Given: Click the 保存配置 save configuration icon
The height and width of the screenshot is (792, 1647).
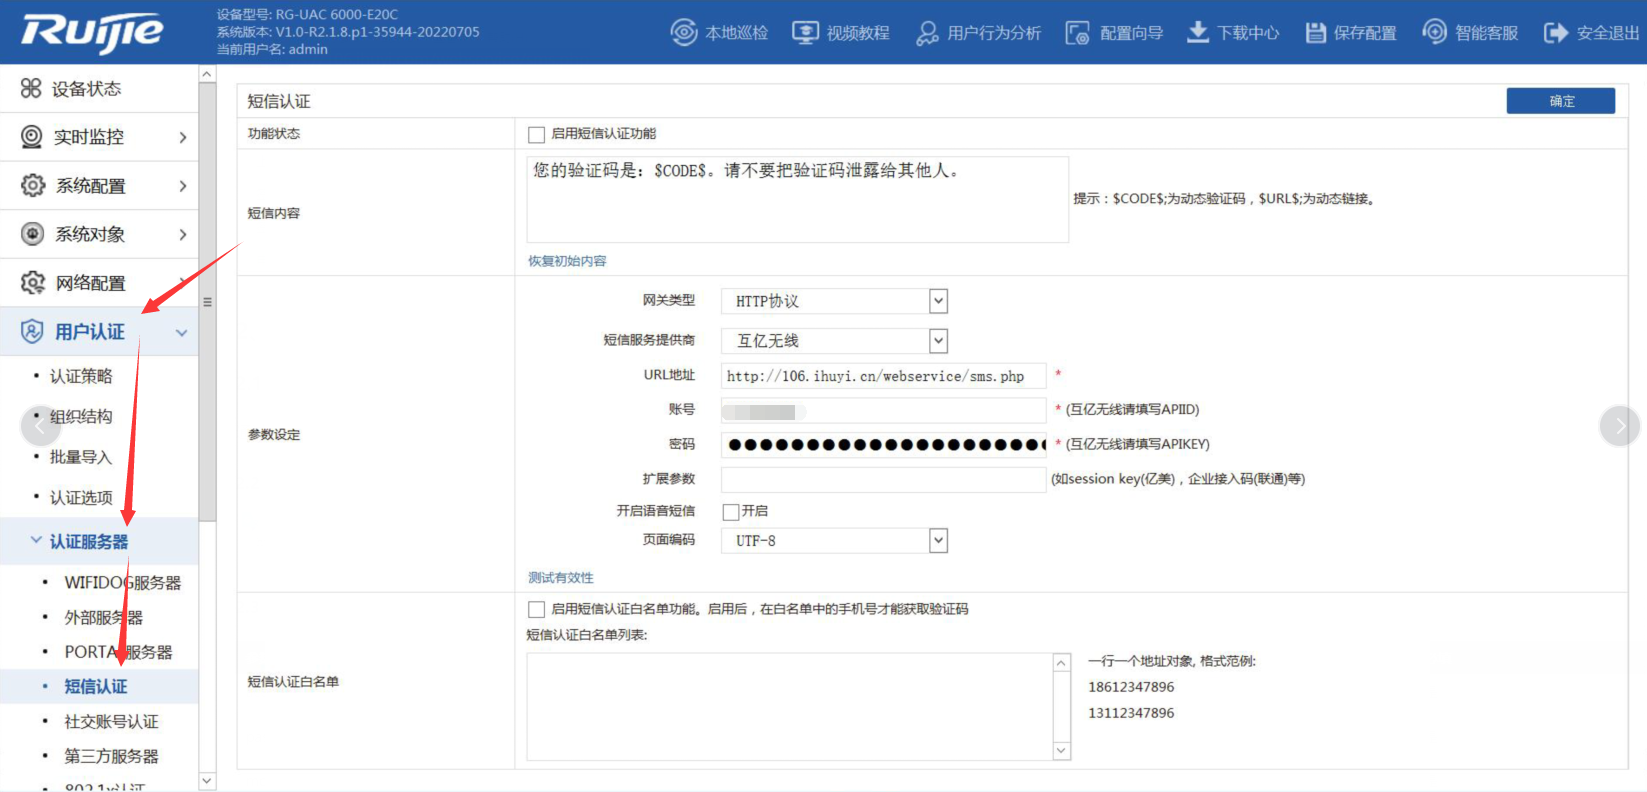Looking at the screenshot, I should click(1315, 33).
